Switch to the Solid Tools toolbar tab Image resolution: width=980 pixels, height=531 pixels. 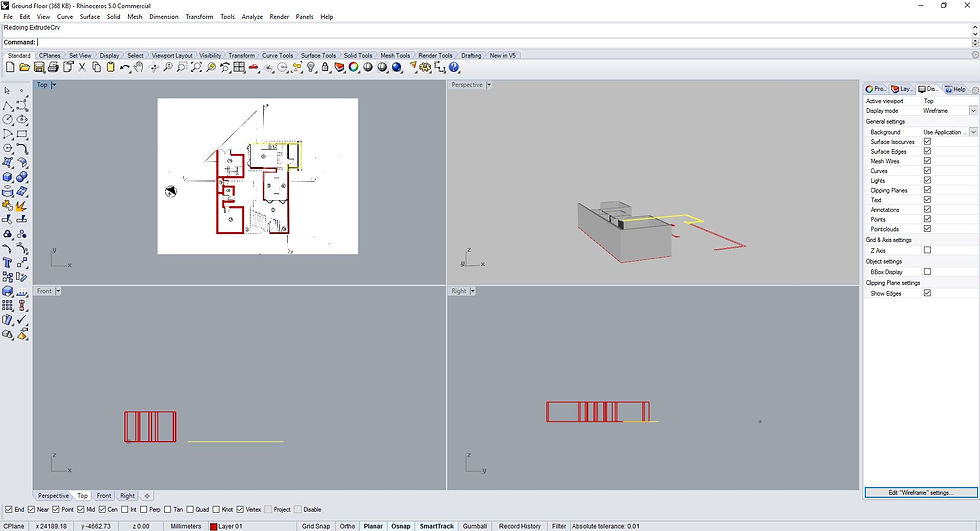click(358, 56)
